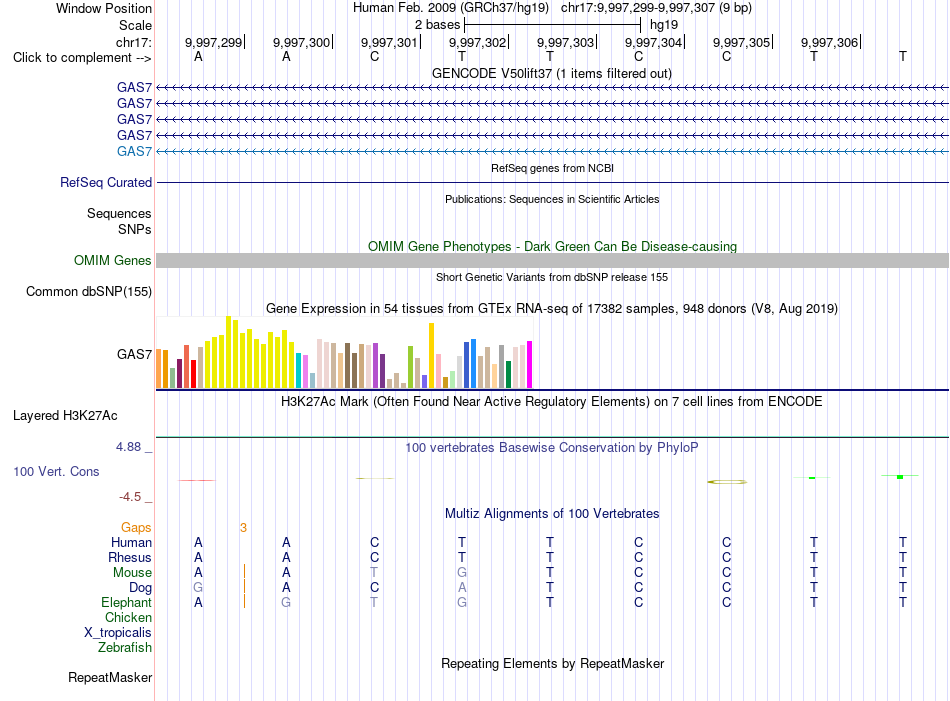Click the green PhyloP conservation bar at far right
This screenshot has height=701, width=950.
(x=900, y=477)
